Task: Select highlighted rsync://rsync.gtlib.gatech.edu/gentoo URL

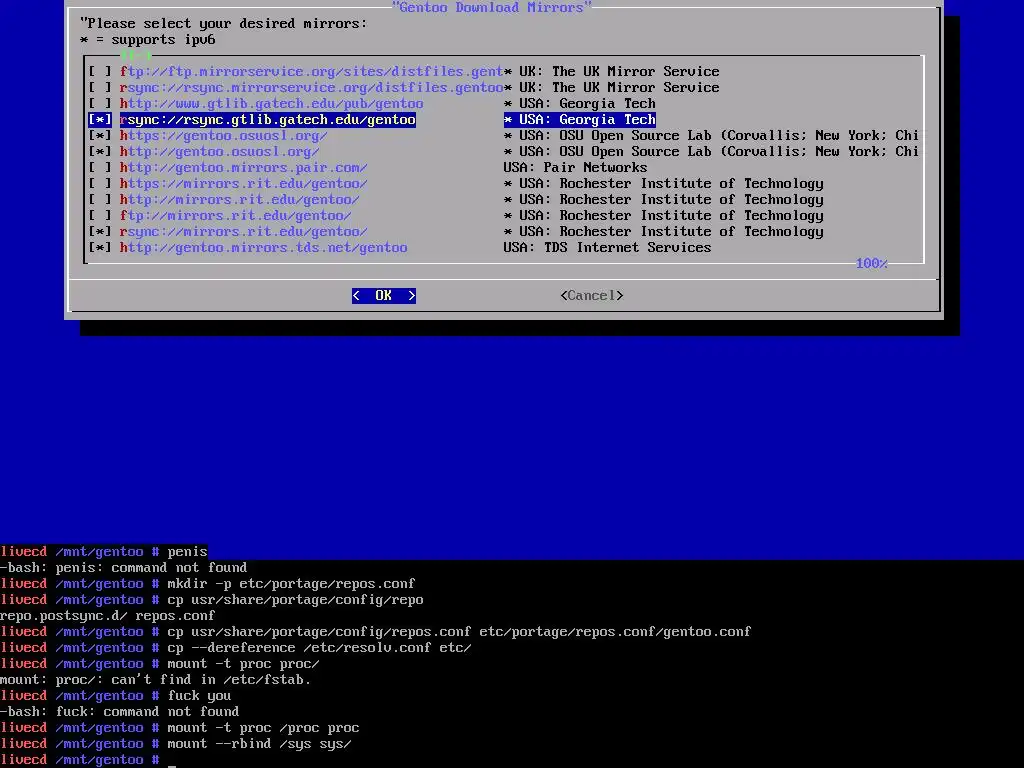Action: pos(268,120)
